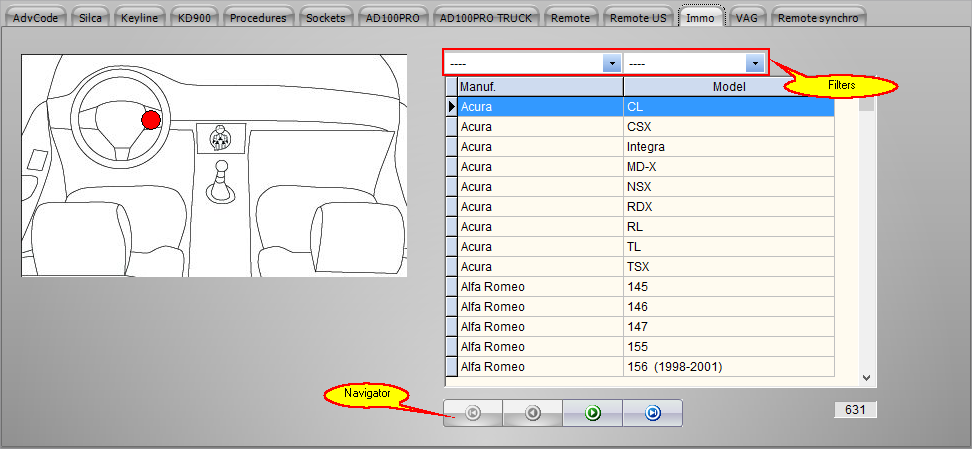972x449 pixels.
Task: Click the Manuf. column header
Action: pyautogui.click(x=540, y=87)
